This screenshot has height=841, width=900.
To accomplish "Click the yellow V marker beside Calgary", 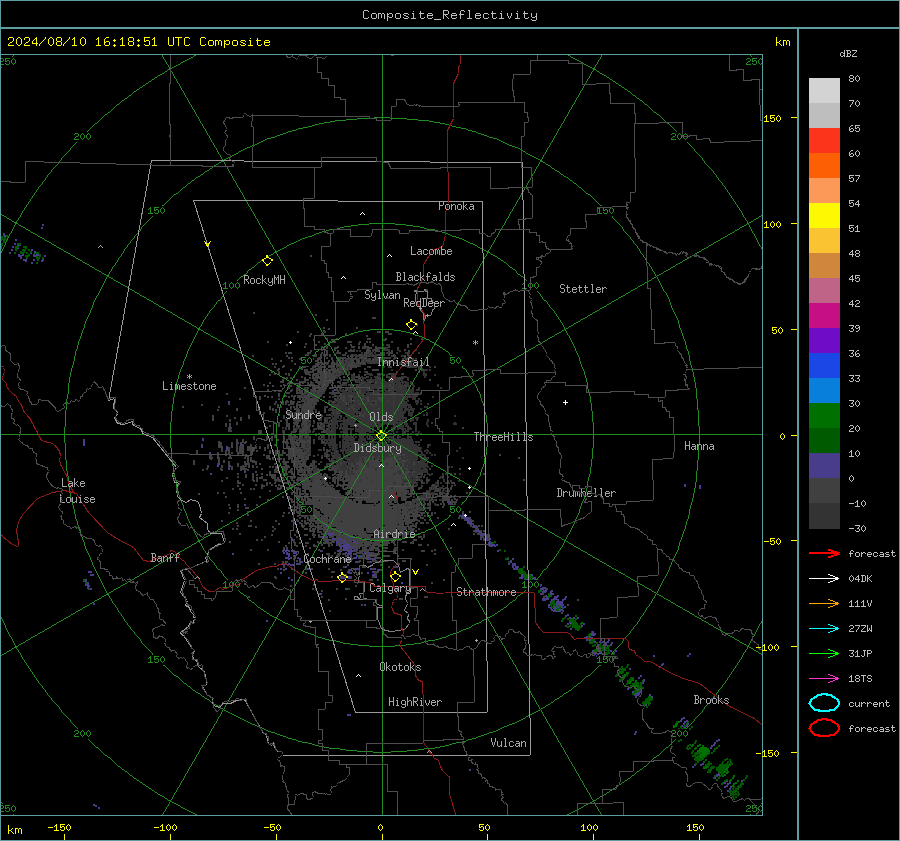I will click(x=415, y=572).
